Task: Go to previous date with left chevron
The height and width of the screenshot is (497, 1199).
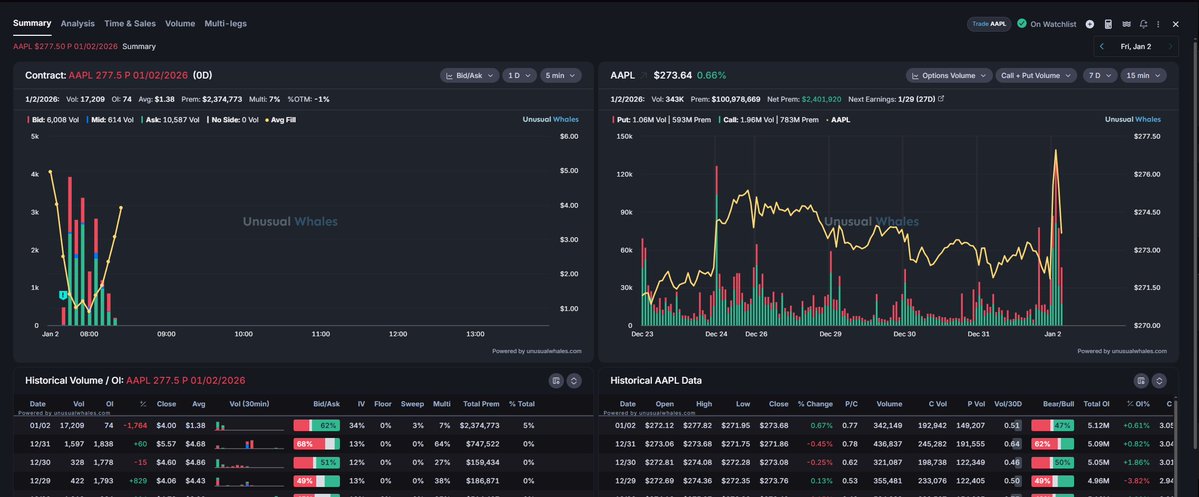Action: click(1102, 47)
